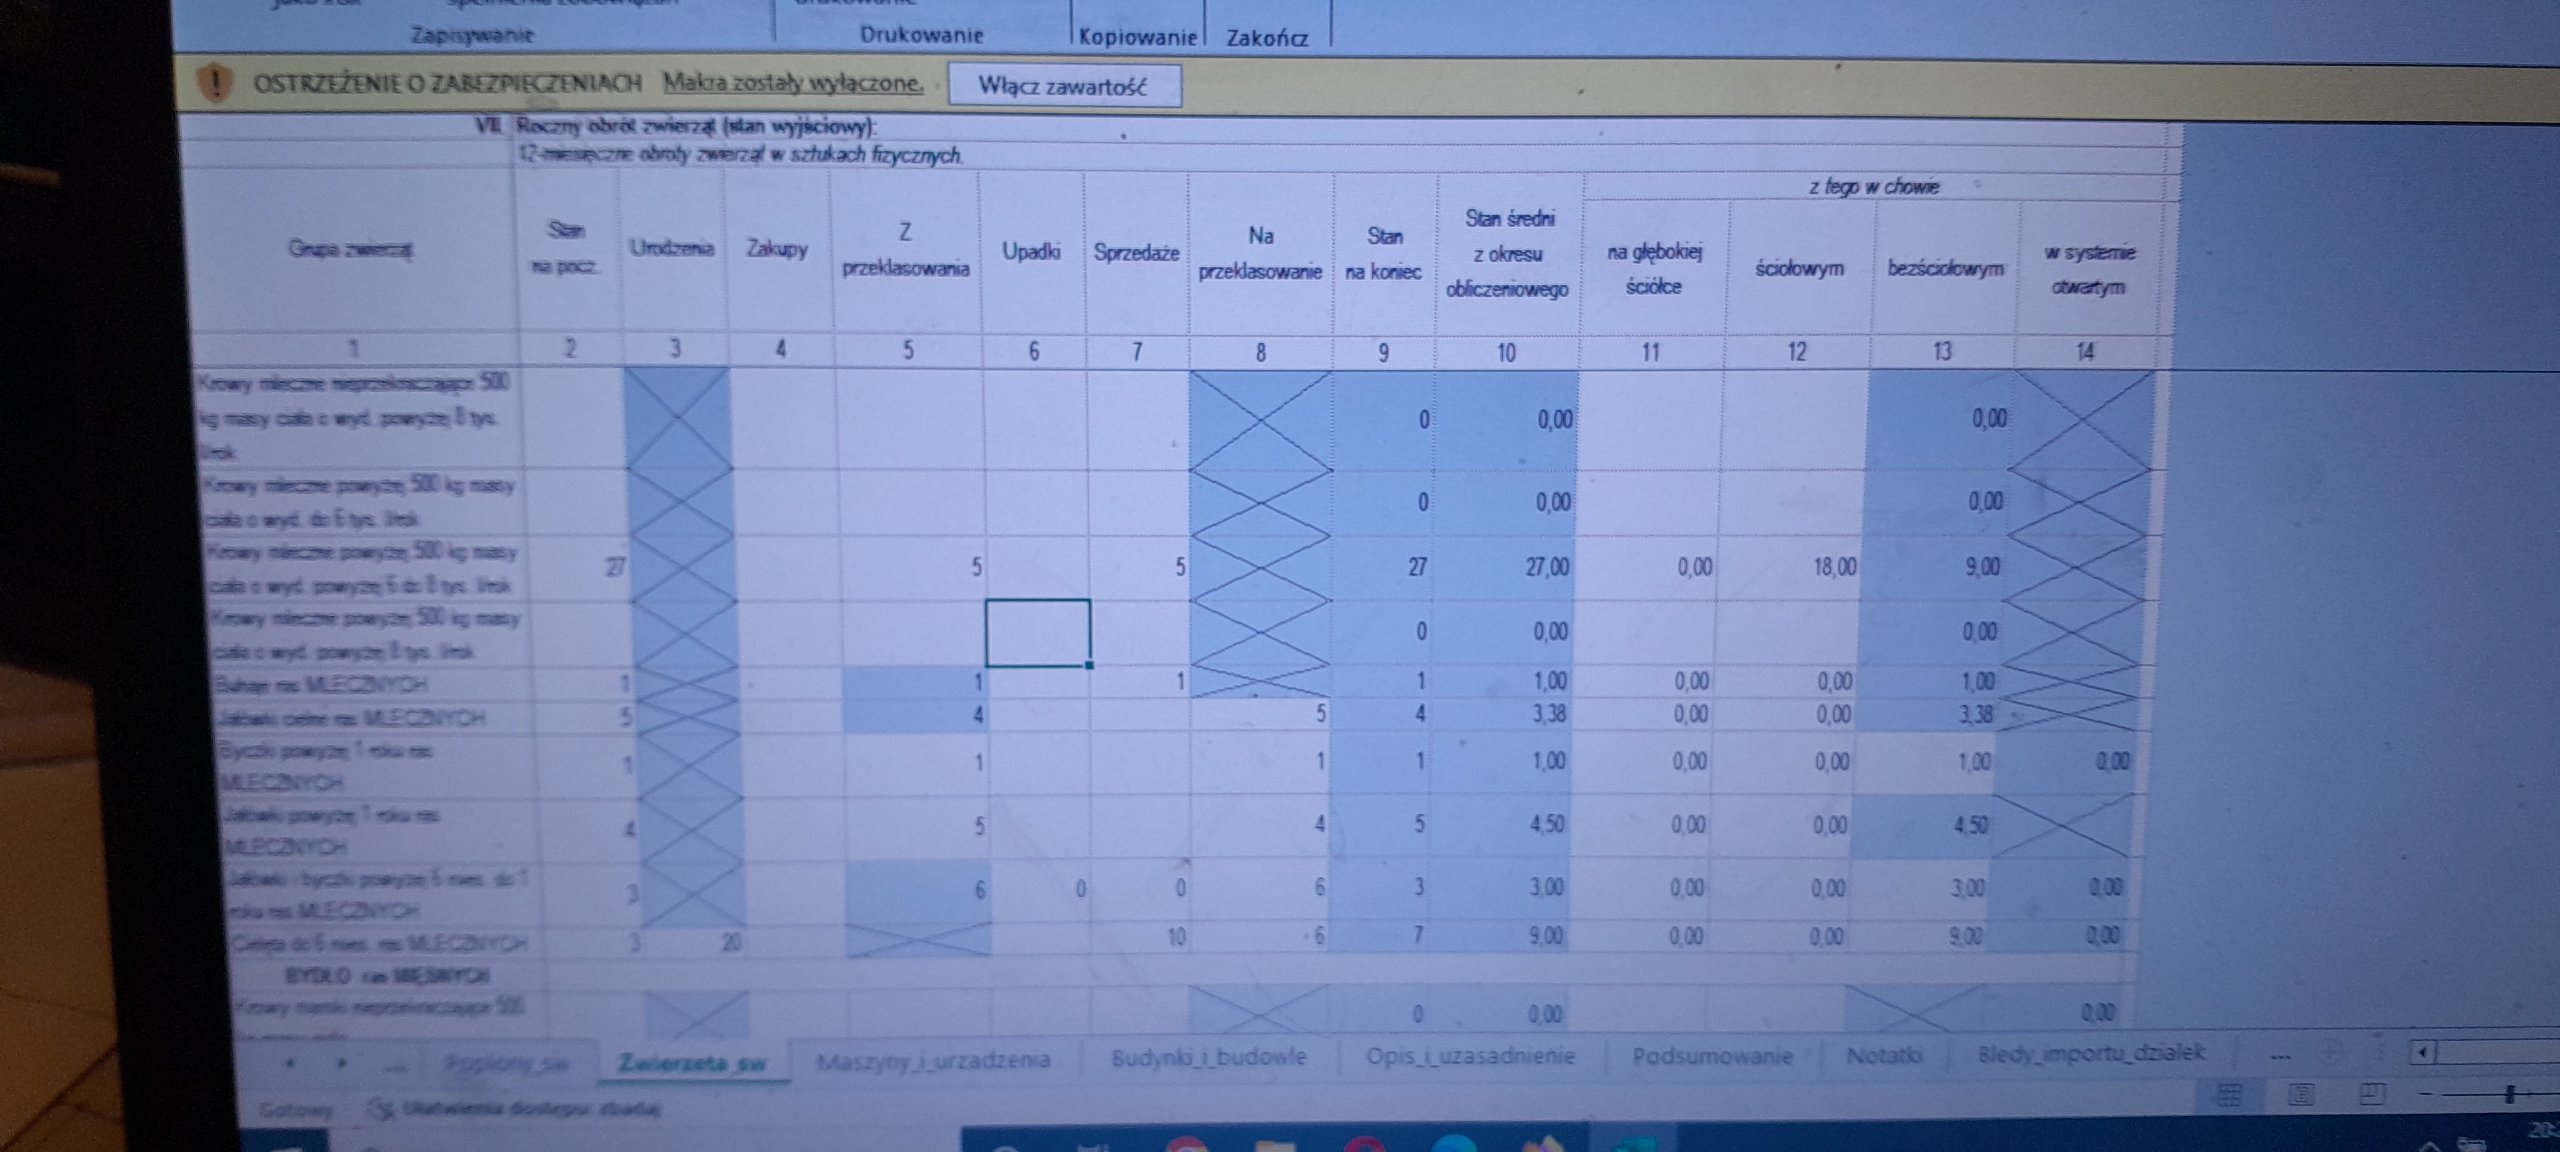Click the 'Makra zostały wyłączone' link
This screenshot has width=2560, height=1152.
pos(793,83)
